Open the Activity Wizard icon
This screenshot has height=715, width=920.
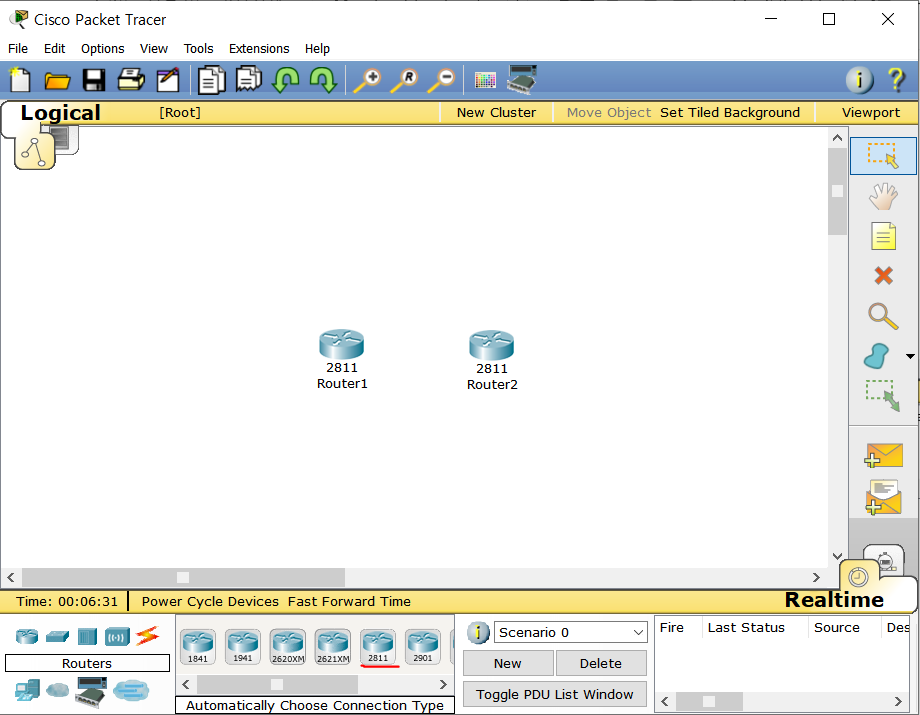[x=168, y=80]
